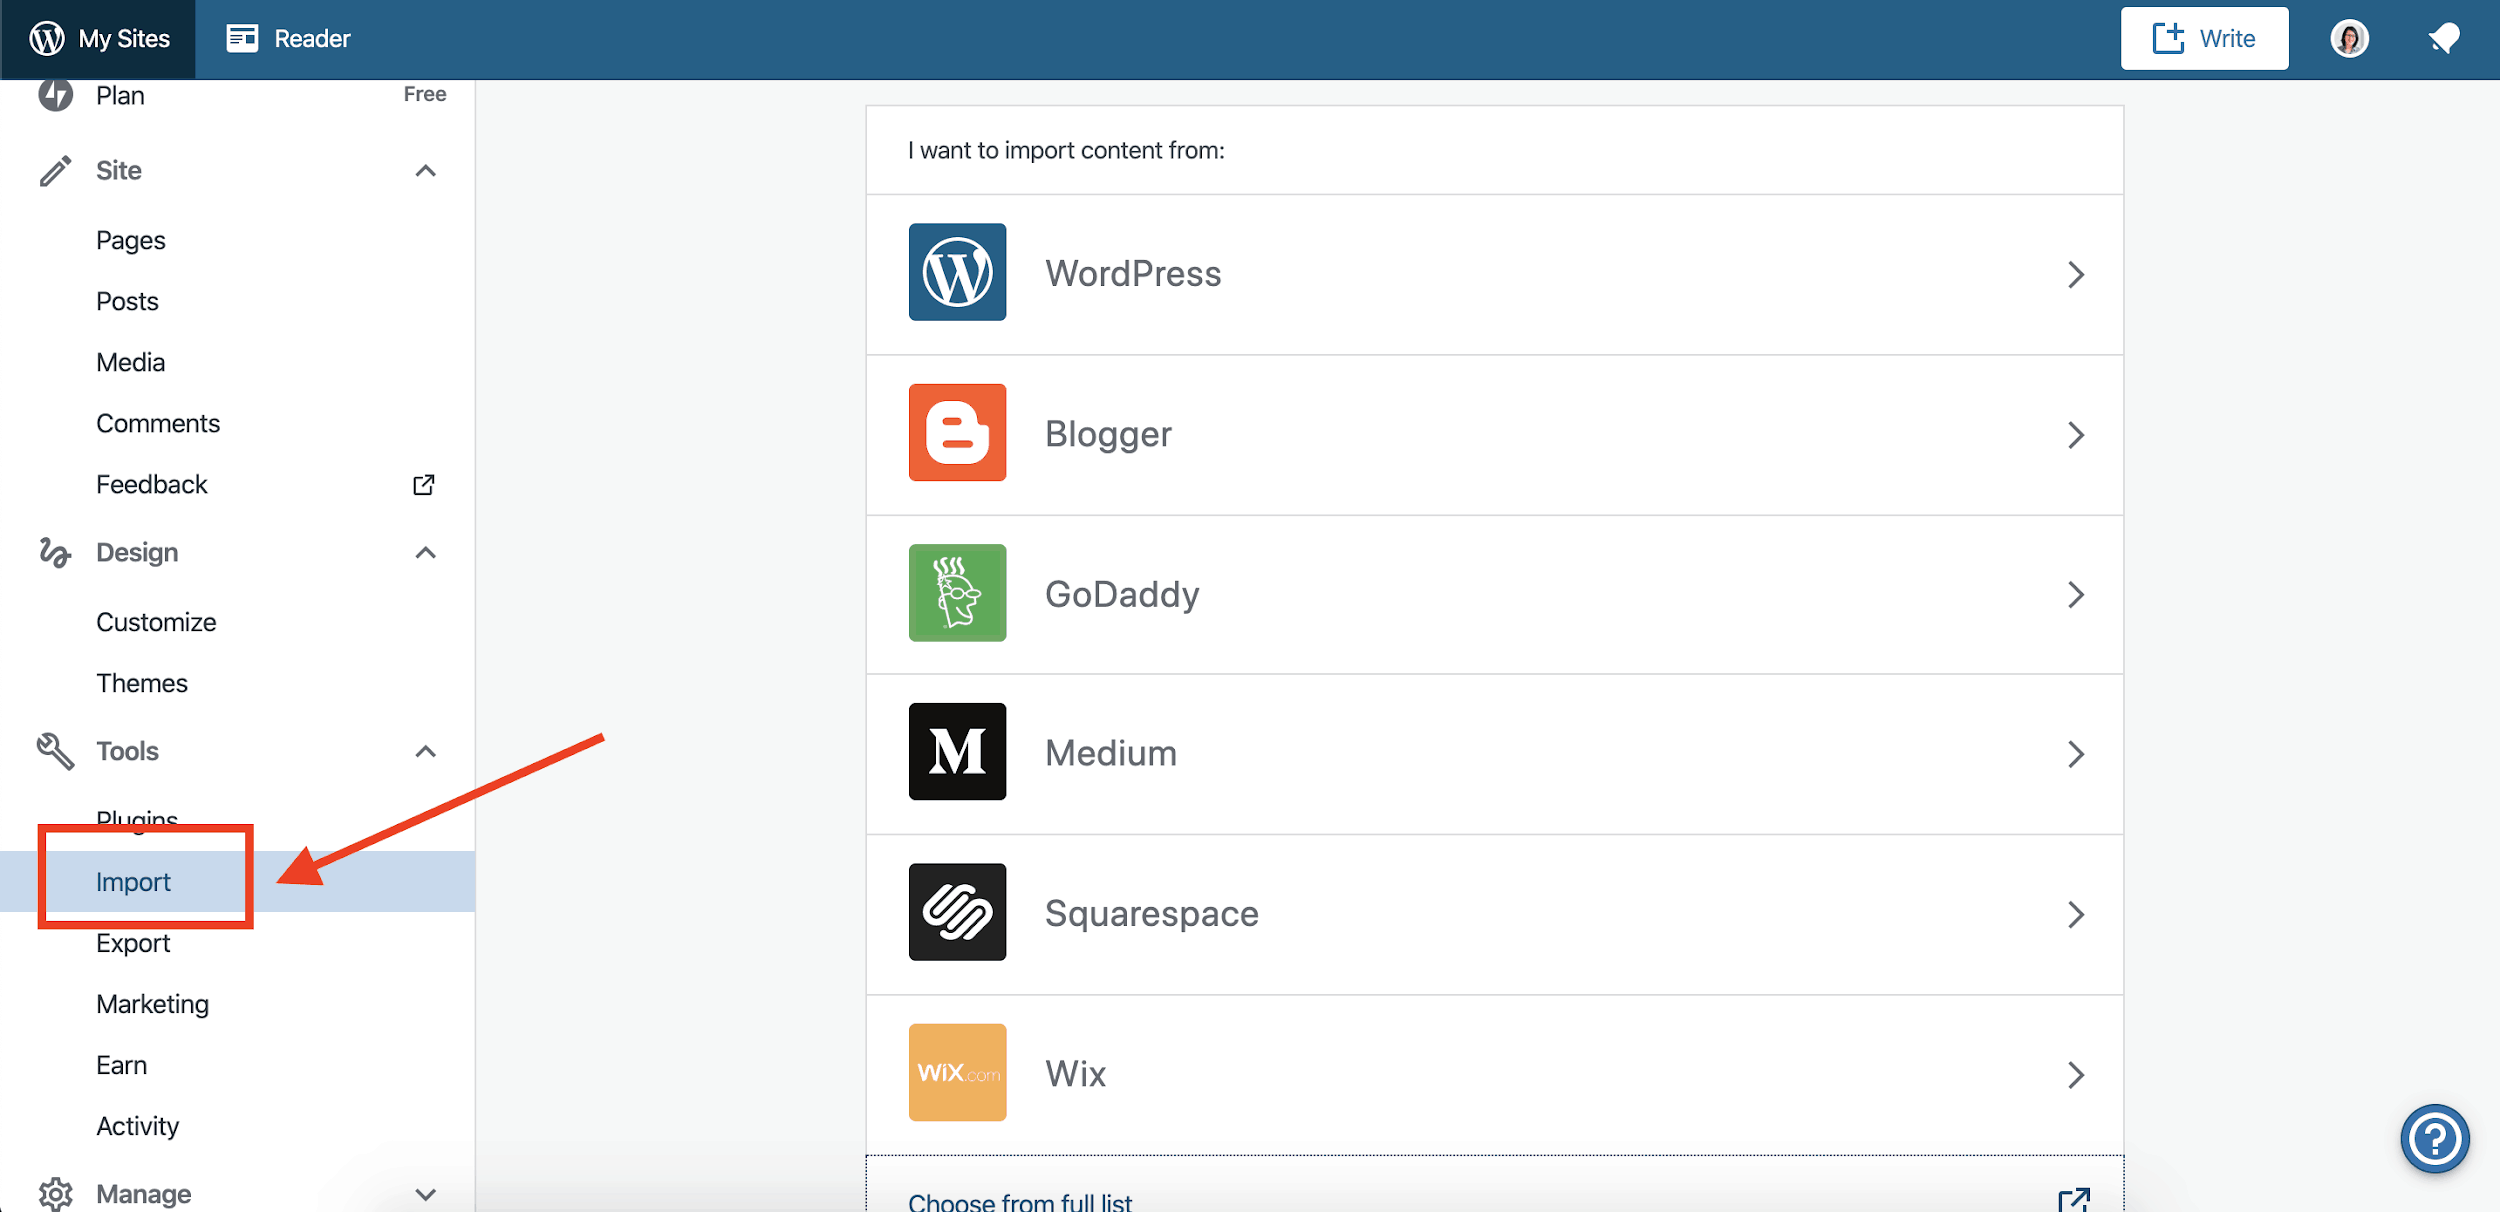
Task: Open Earn in the Tools menu
Action: tap(121, 1065)
